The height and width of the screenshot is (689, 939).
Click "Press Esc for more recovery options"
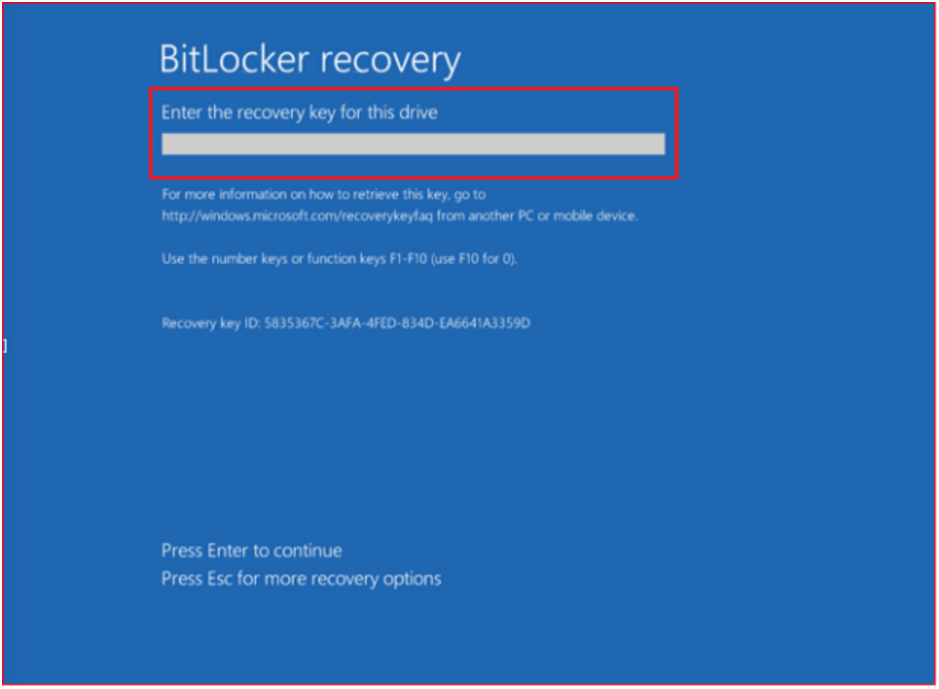click(301, 579)
